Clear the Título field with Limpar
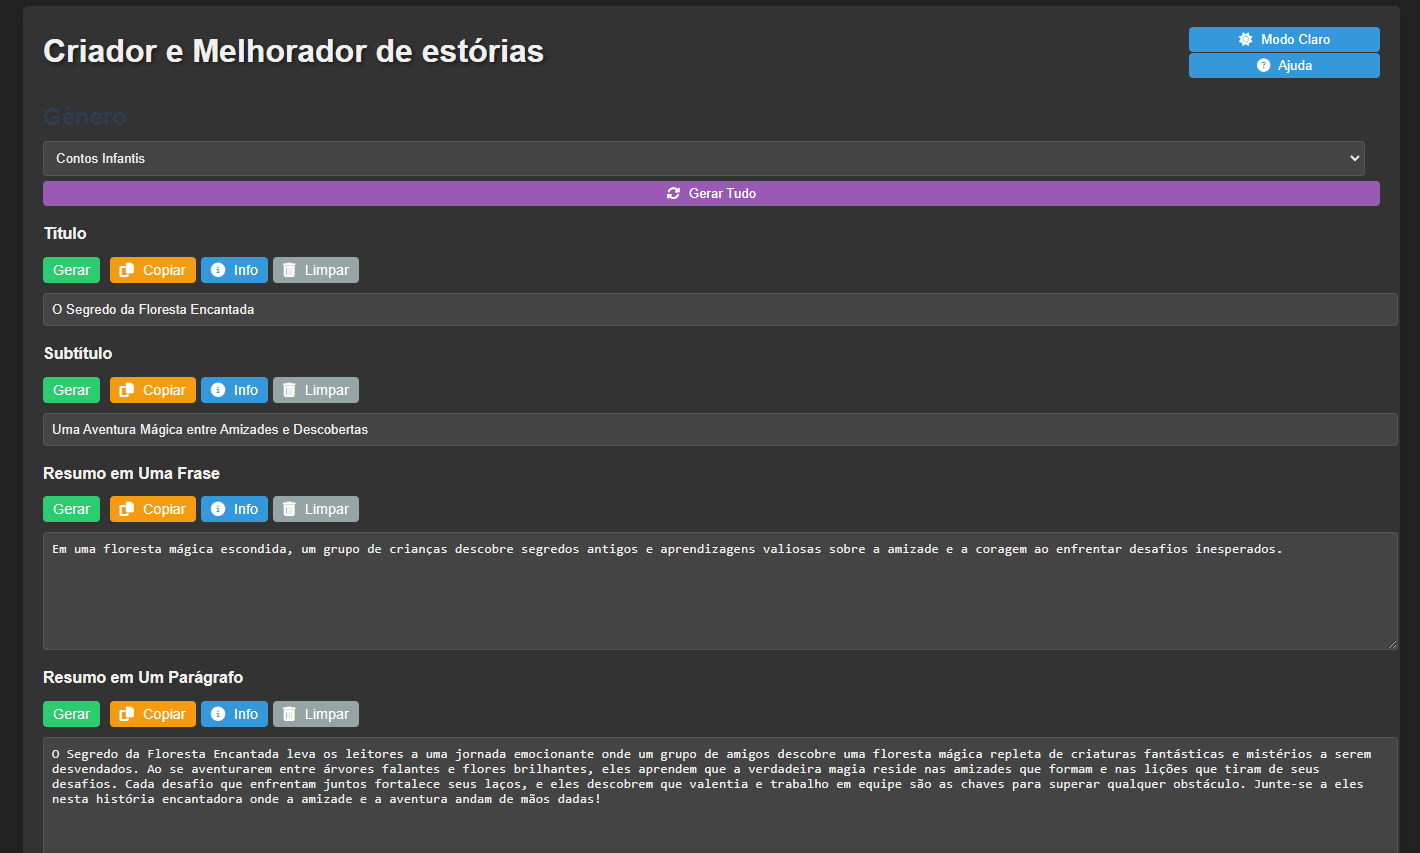Screen dimensions: 1420x853 (x=315, y=270)
